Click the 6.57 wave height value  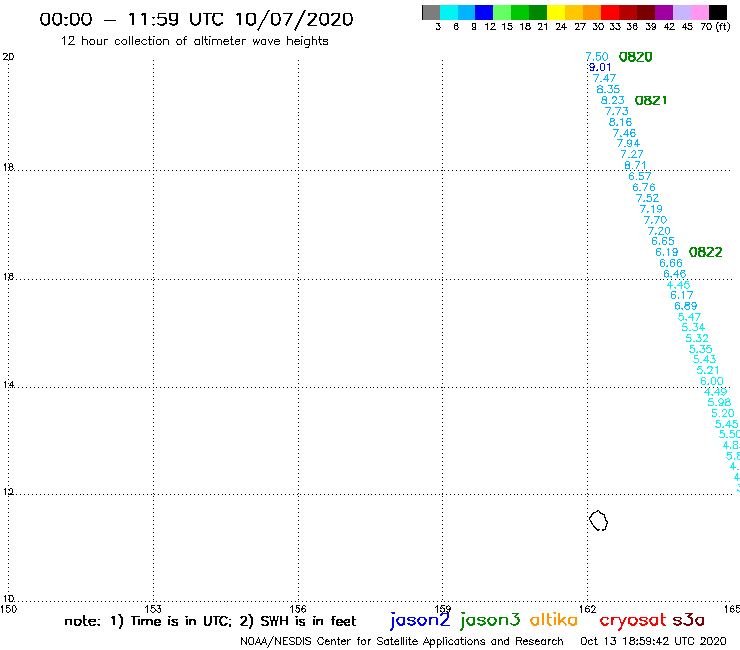coord(639,176)
